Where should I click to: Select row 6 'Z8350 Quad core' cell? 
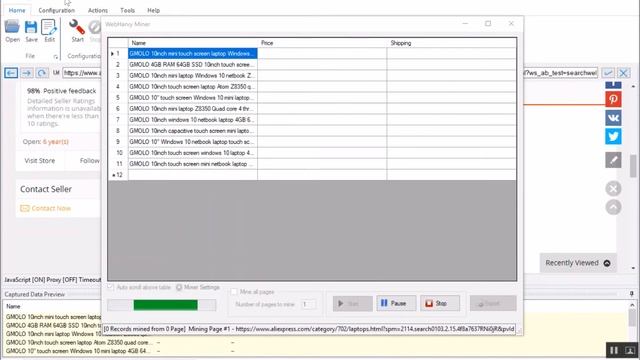pos(193,109)
